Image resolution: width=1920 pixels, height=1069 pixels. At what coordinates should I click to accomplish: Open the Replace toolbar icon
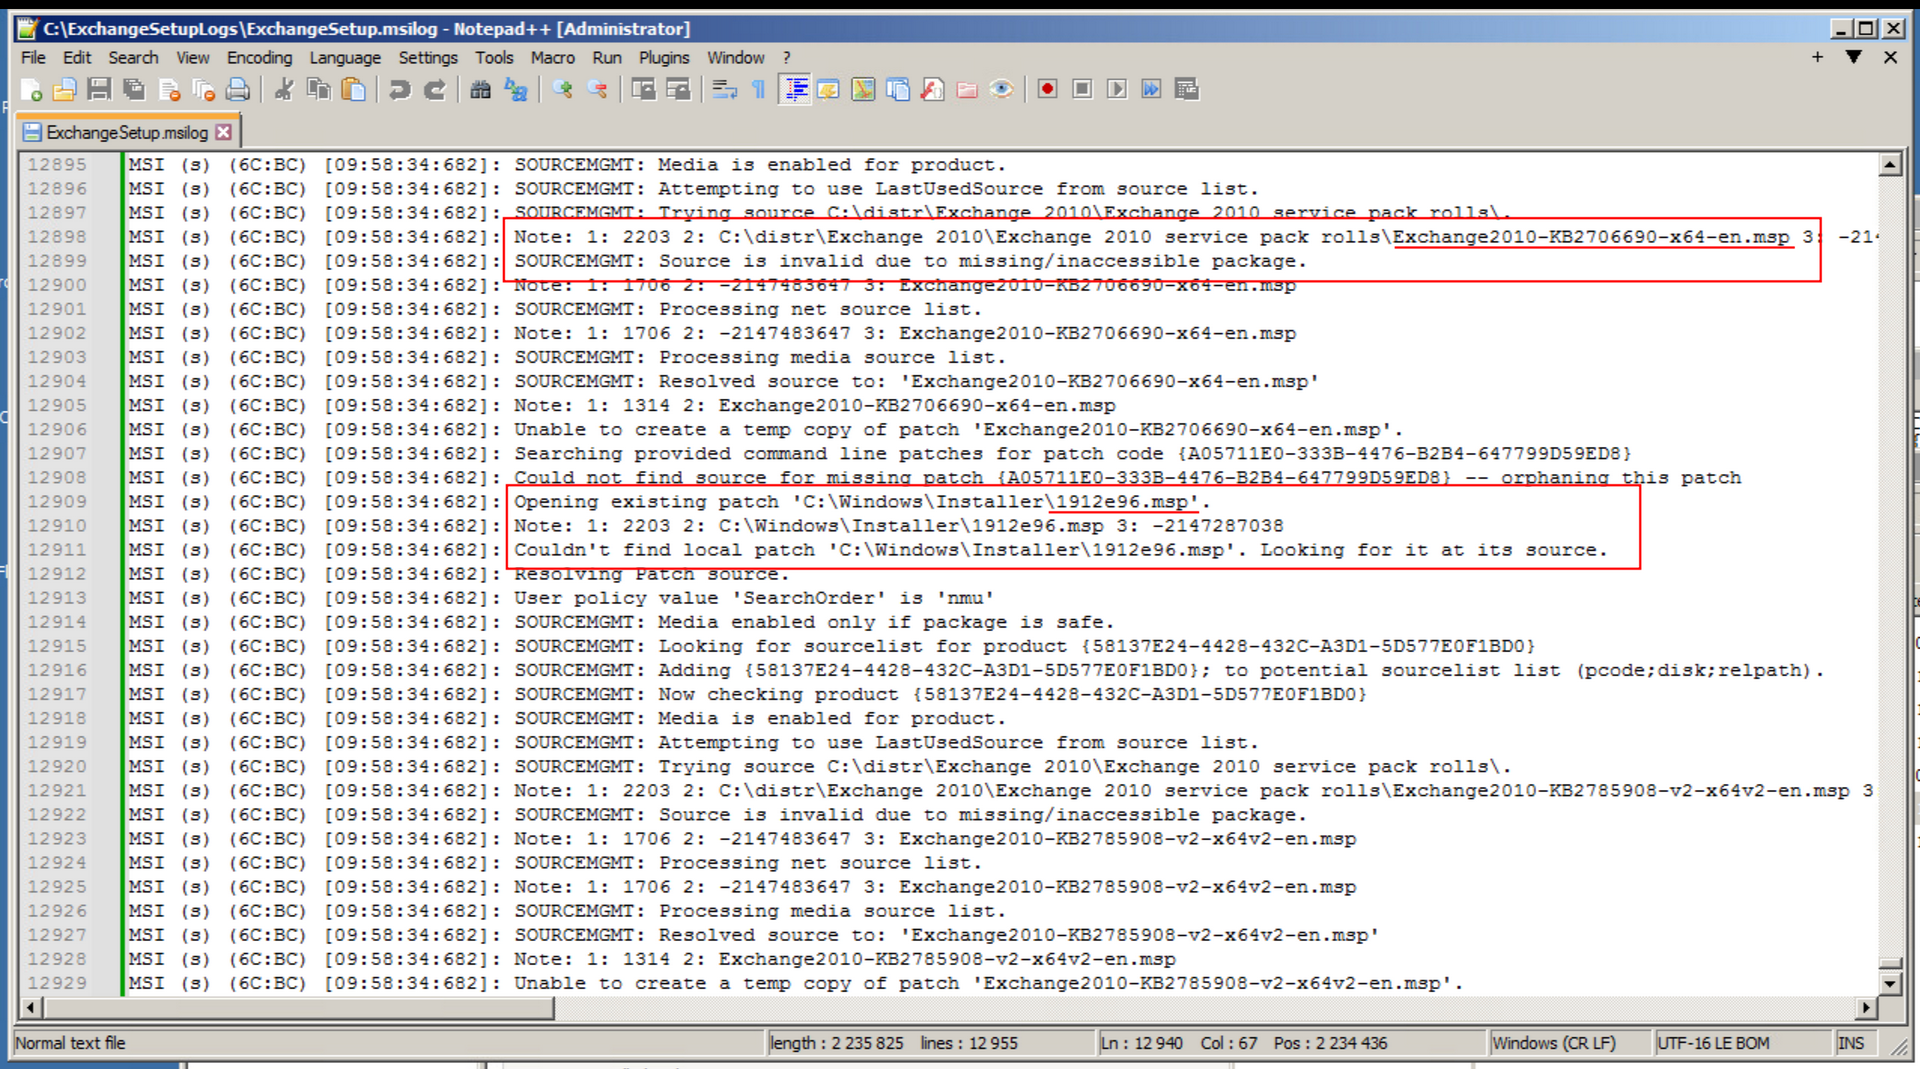coord(516,90)
